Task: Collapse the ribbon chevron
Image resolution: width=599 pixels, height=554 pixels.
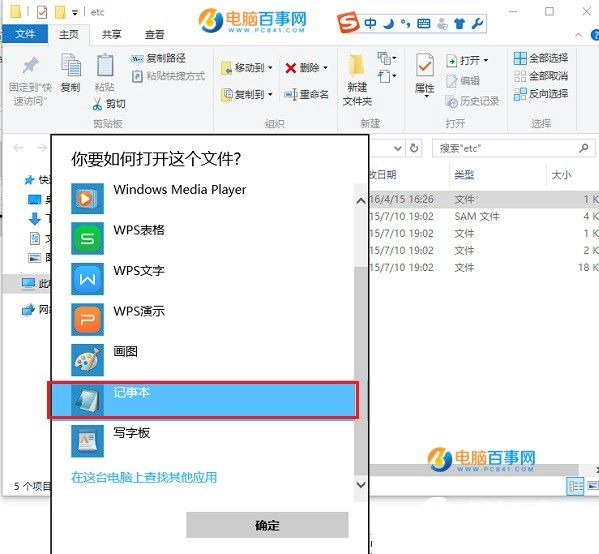Action: tap(579, 35)
